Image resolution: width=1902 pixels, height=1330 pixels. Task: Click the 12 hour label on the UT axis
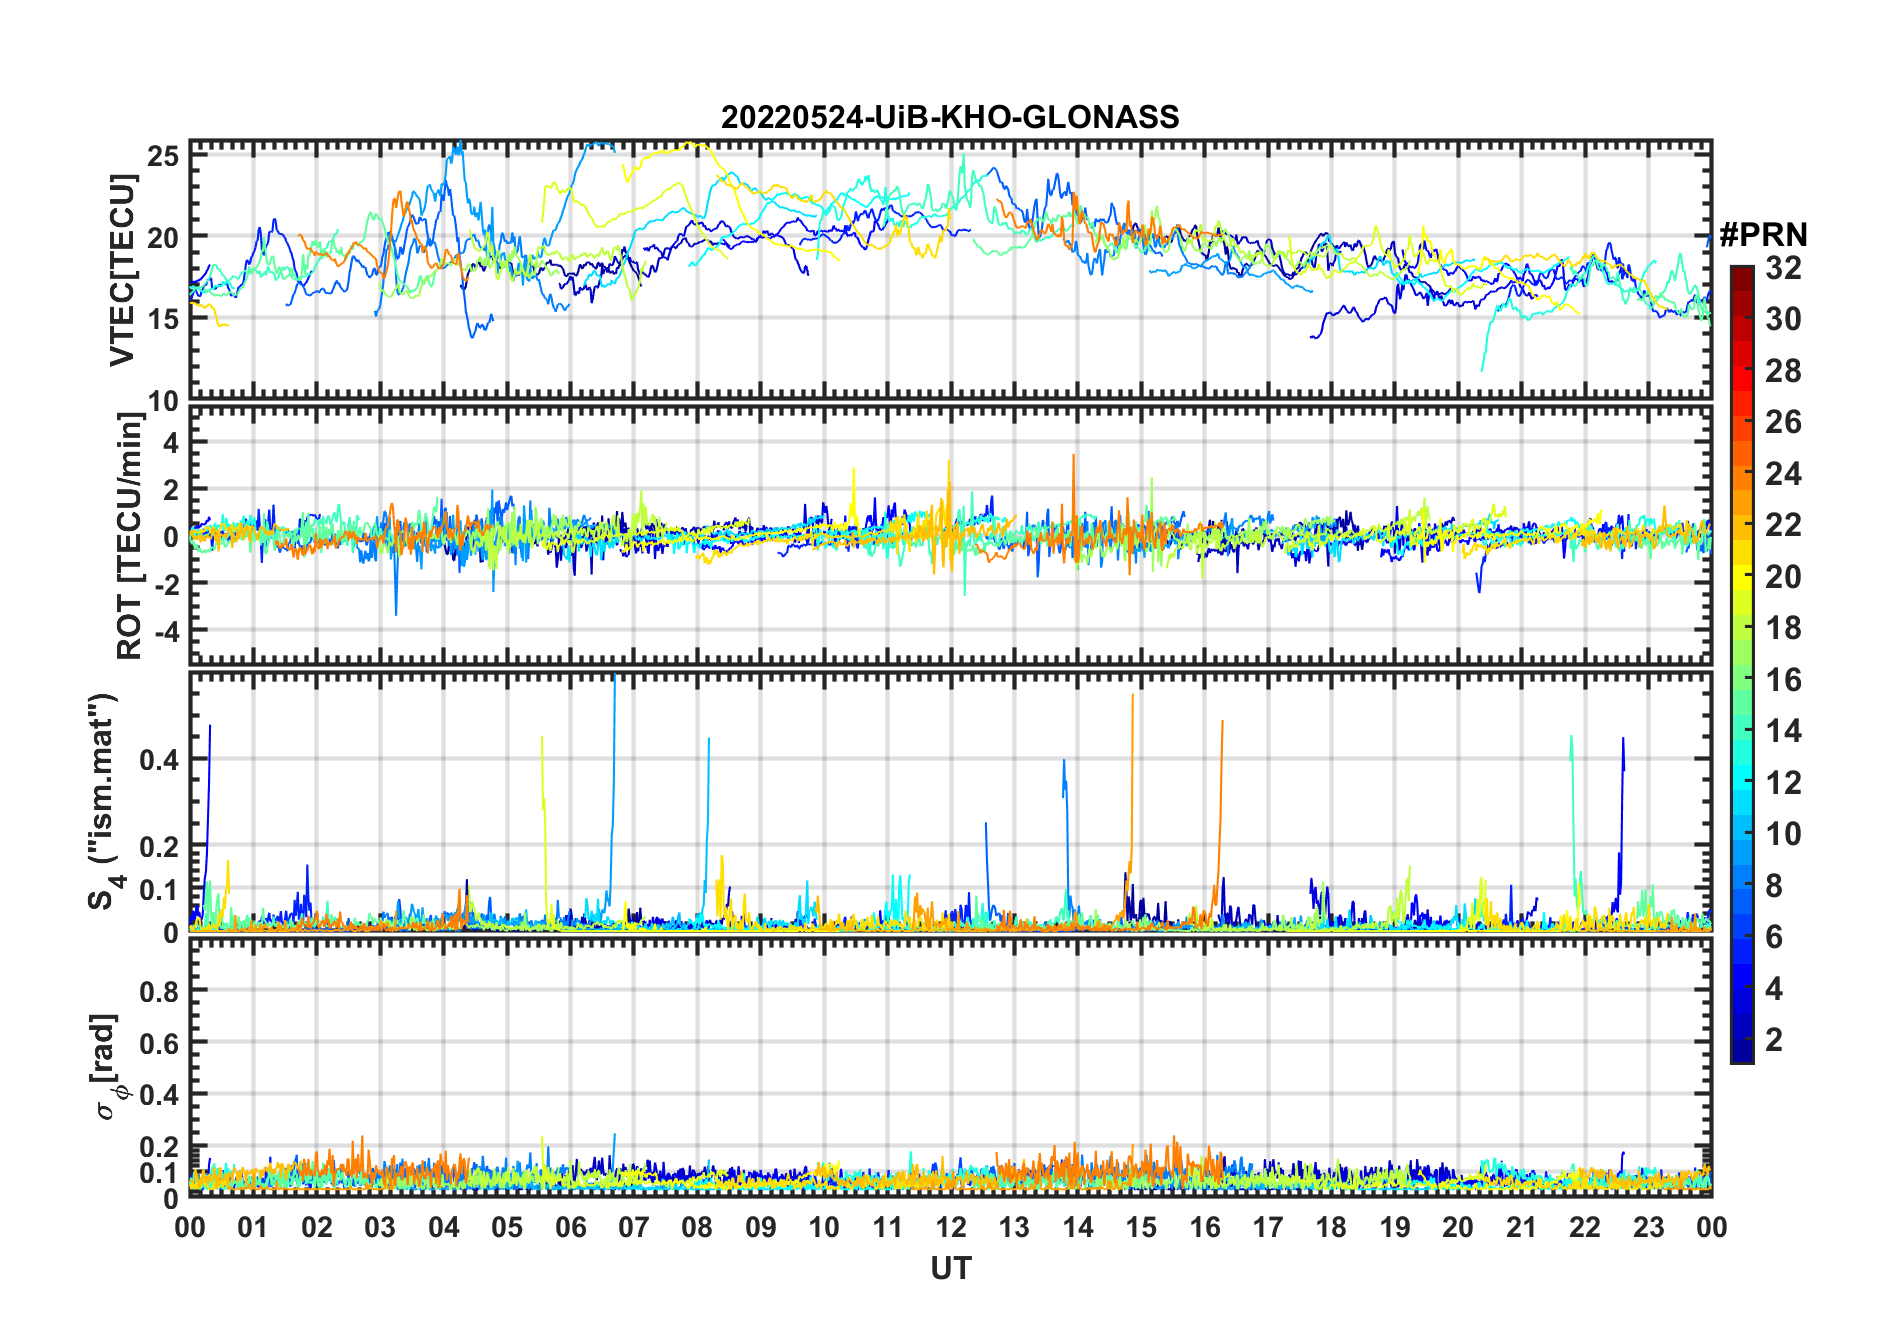tap(951, 1228)
